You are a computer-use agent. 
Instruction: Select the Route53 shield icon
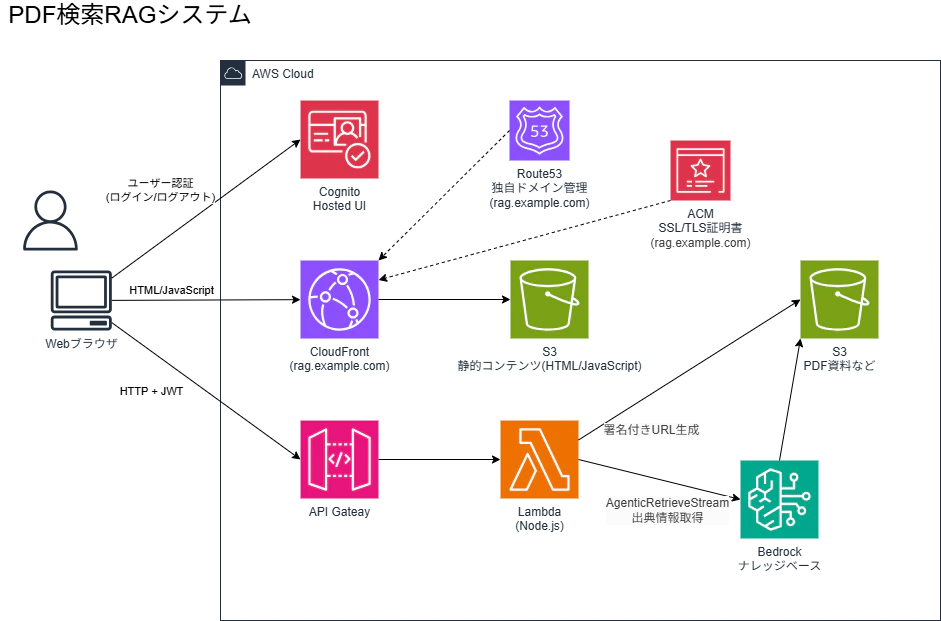(539, 130)
